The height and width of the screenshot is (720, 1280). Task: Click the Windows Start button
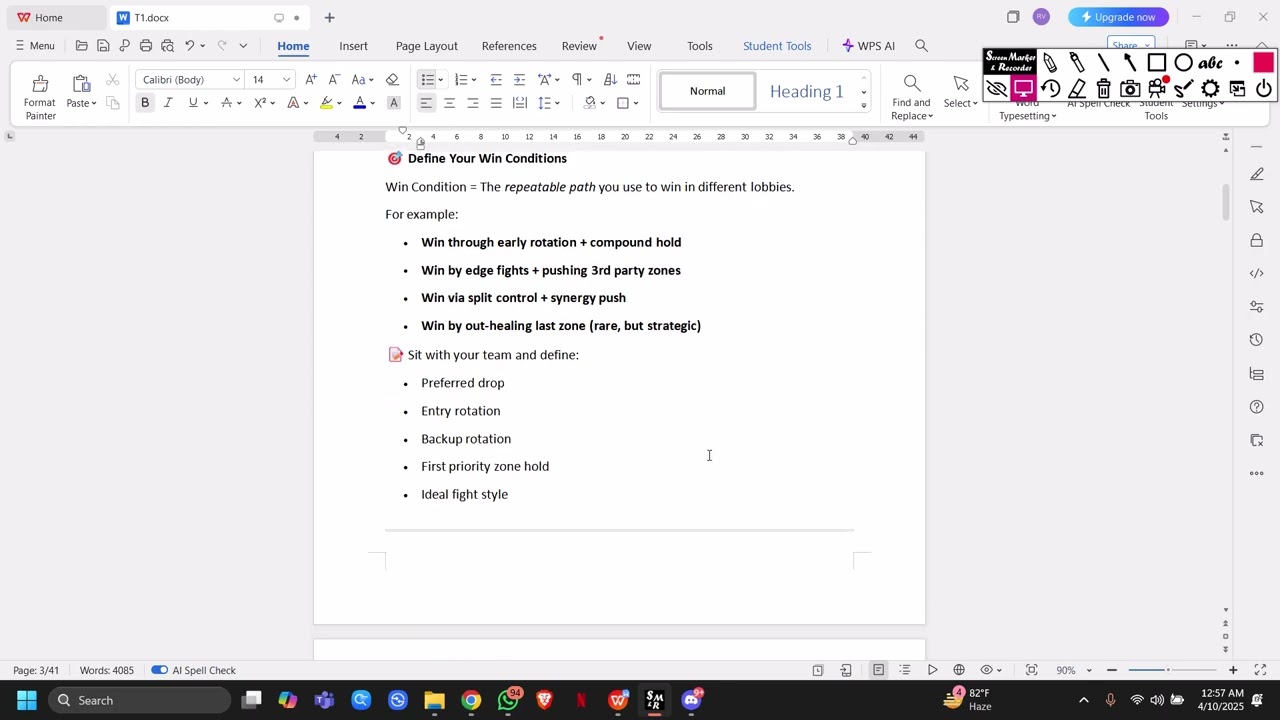pyautogui.click(x=27, y=700)
